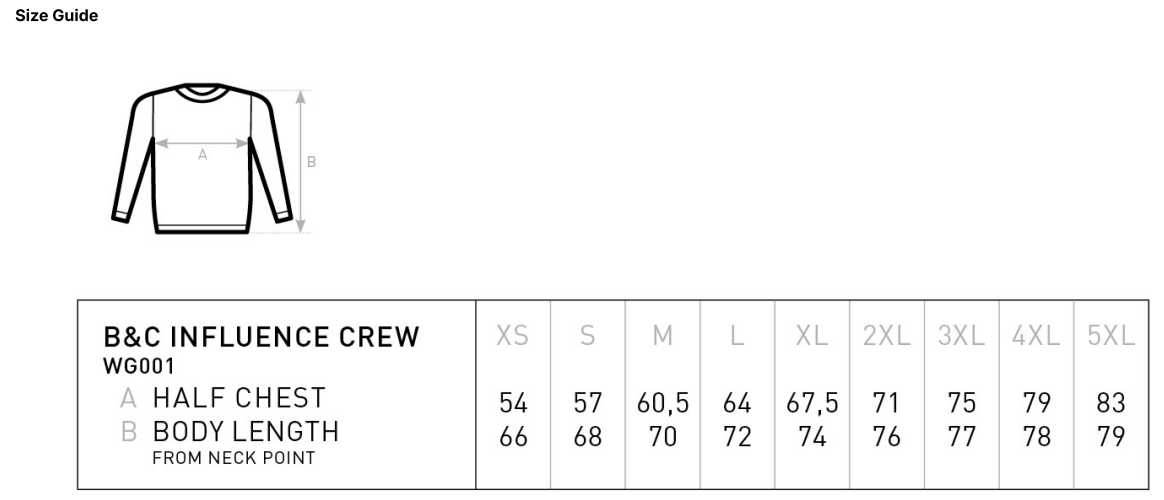Screen dimensions: 1164x500
Task: Select the 3XL size column header
Action: click(x=962, y=336)
